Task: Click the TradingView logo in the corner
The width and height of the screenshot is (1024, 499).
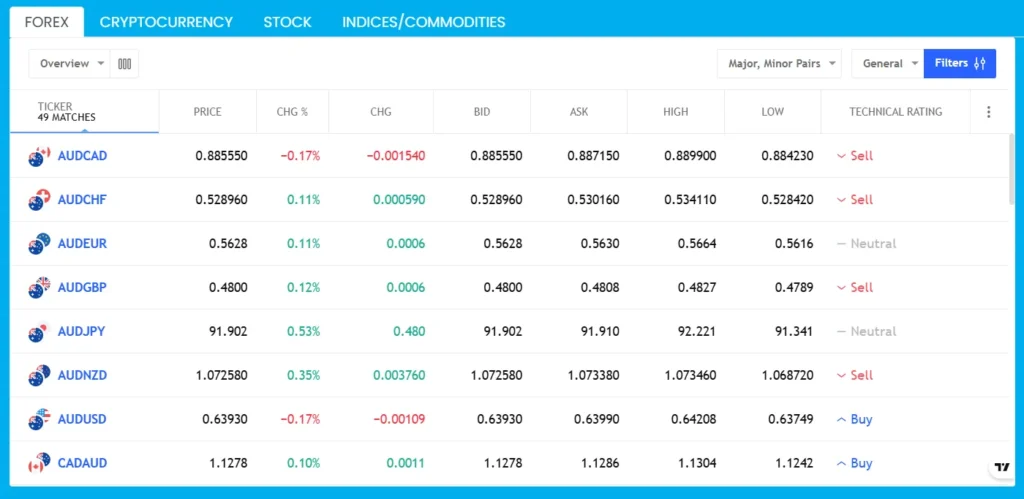Action: pyautogui.click(x=1000, y=468)
